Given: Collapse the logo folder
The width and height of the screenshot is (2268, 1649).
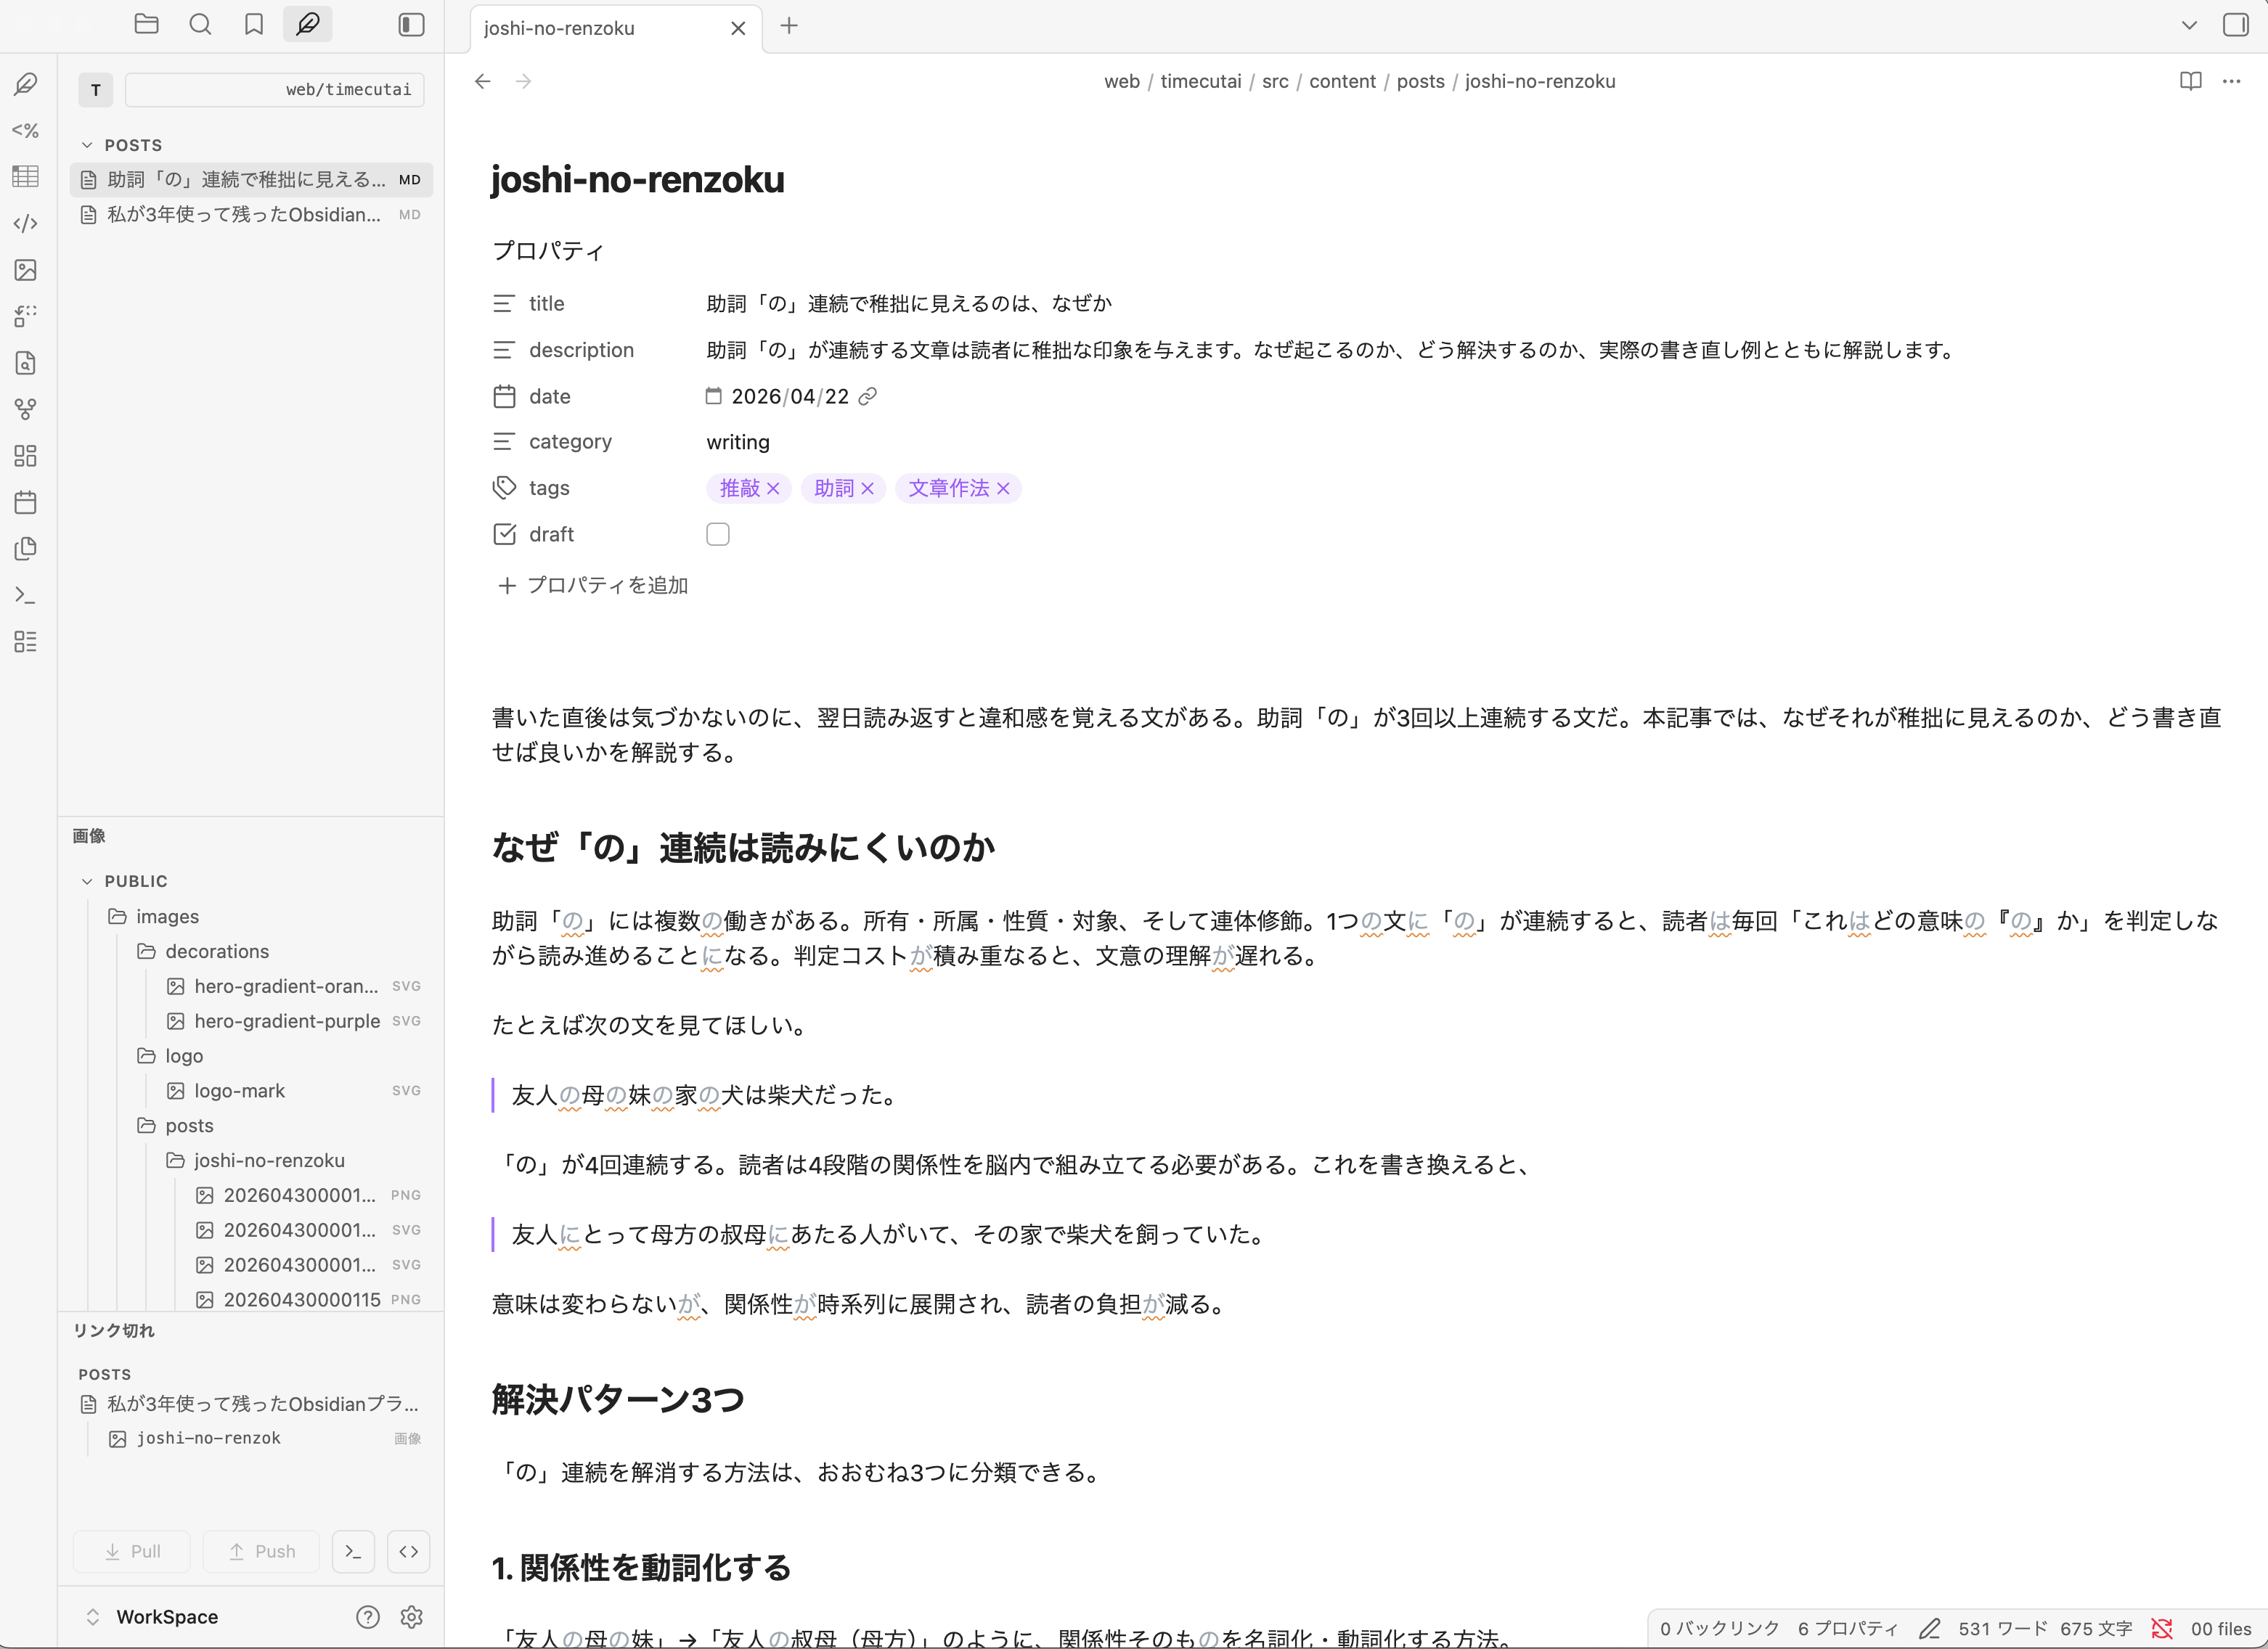Looking at the screenshot, I should point(170,1056).
